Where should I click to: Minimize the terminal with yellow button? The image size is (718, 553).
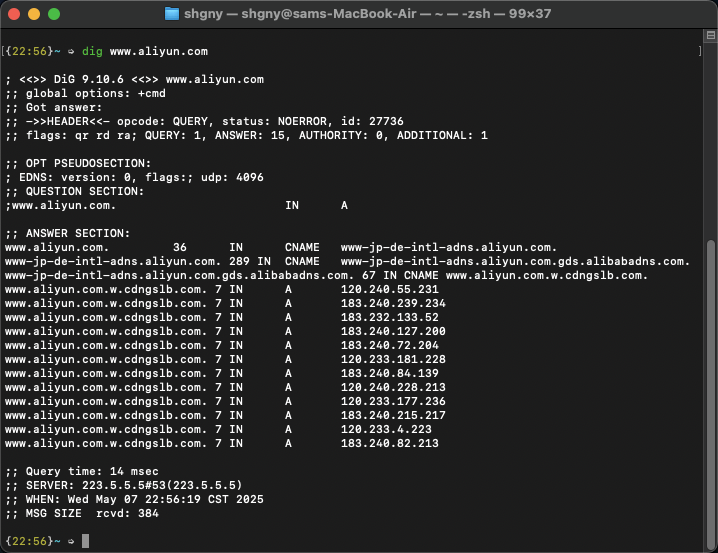click(34, 14)
